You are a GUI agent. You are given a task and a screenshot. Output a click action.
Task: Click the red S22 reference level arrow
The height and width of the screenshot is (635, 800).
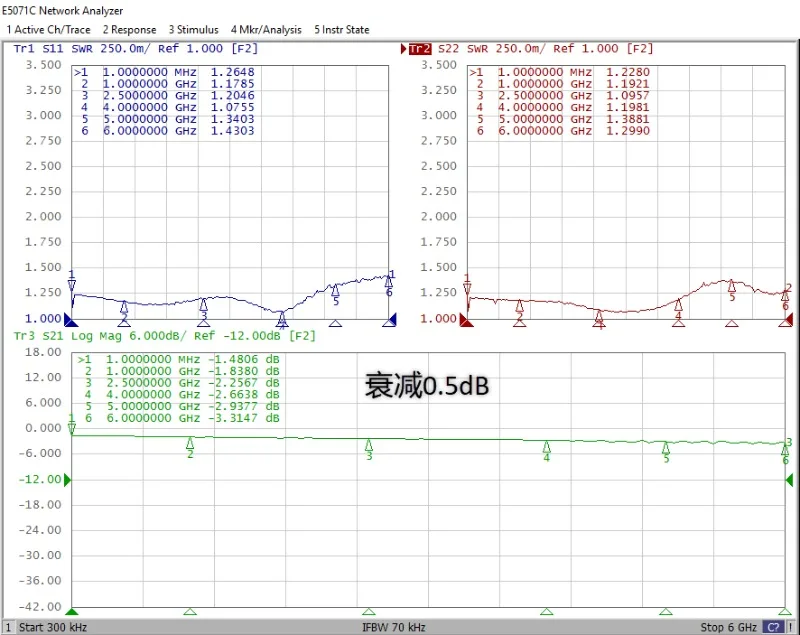coord(464,319)
